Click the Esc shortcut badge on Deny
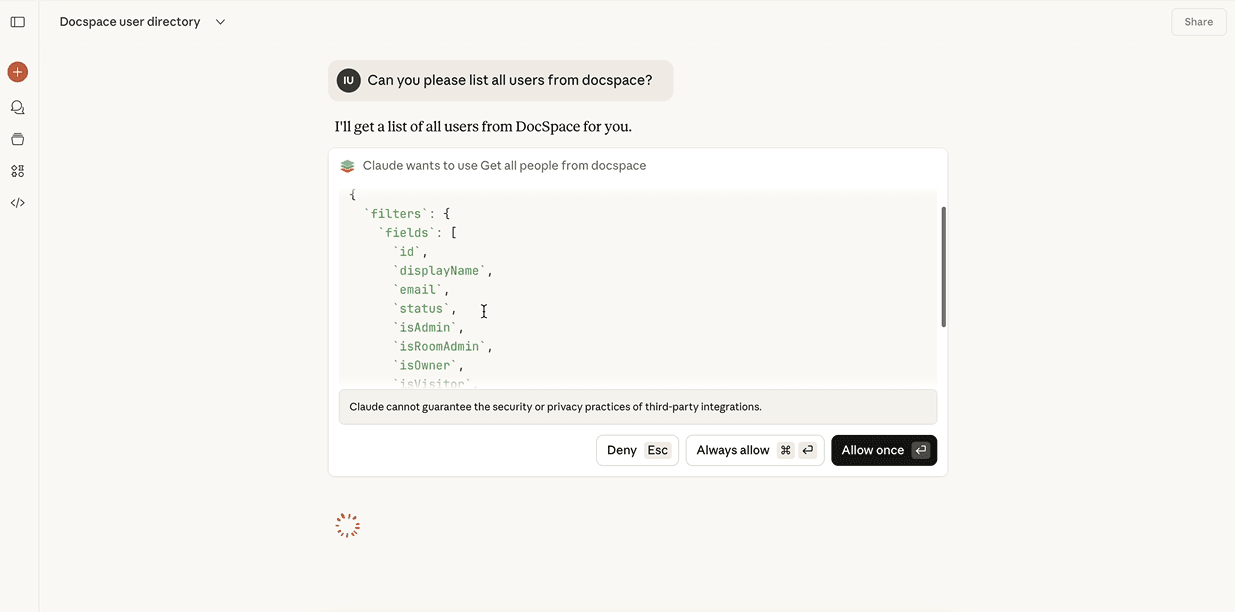1235x612 pixels. [657, 450]
